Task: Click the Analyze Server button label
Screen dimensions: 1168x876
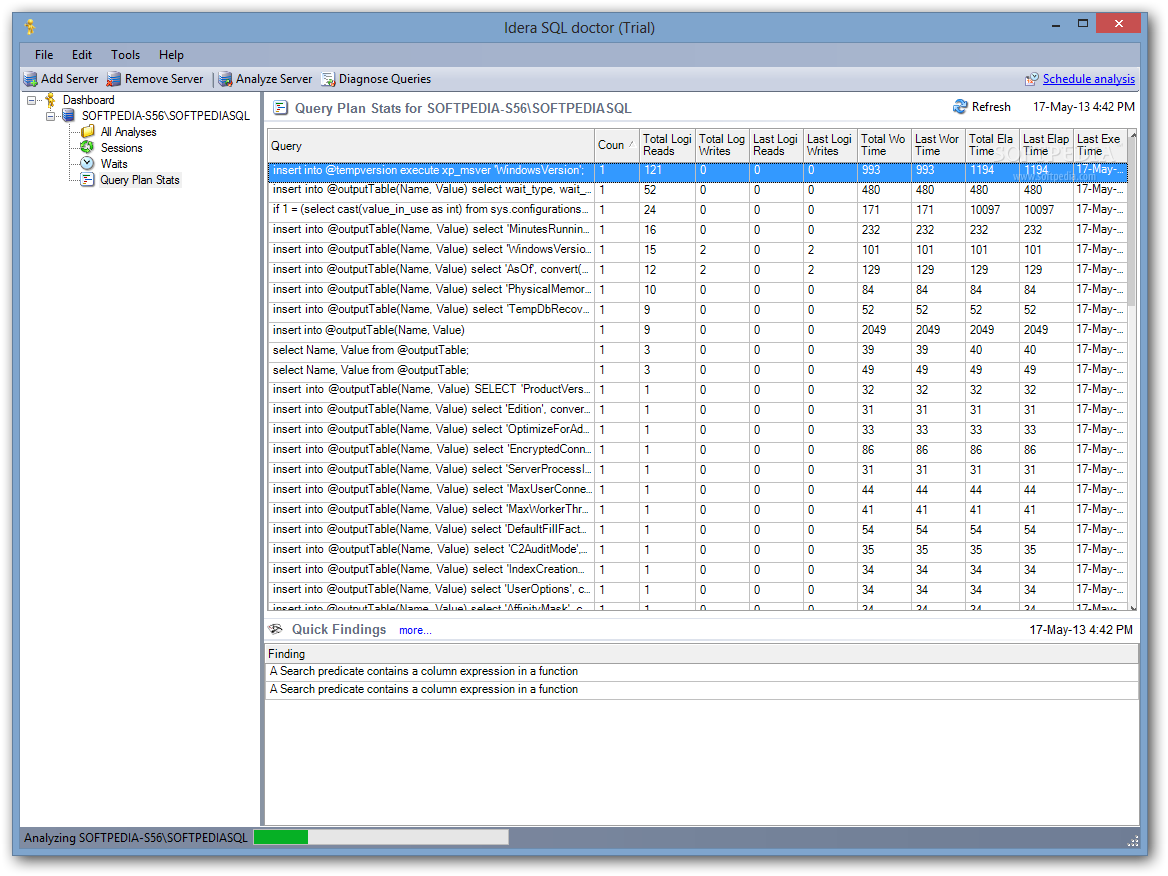Action: (x=274, y=79)
